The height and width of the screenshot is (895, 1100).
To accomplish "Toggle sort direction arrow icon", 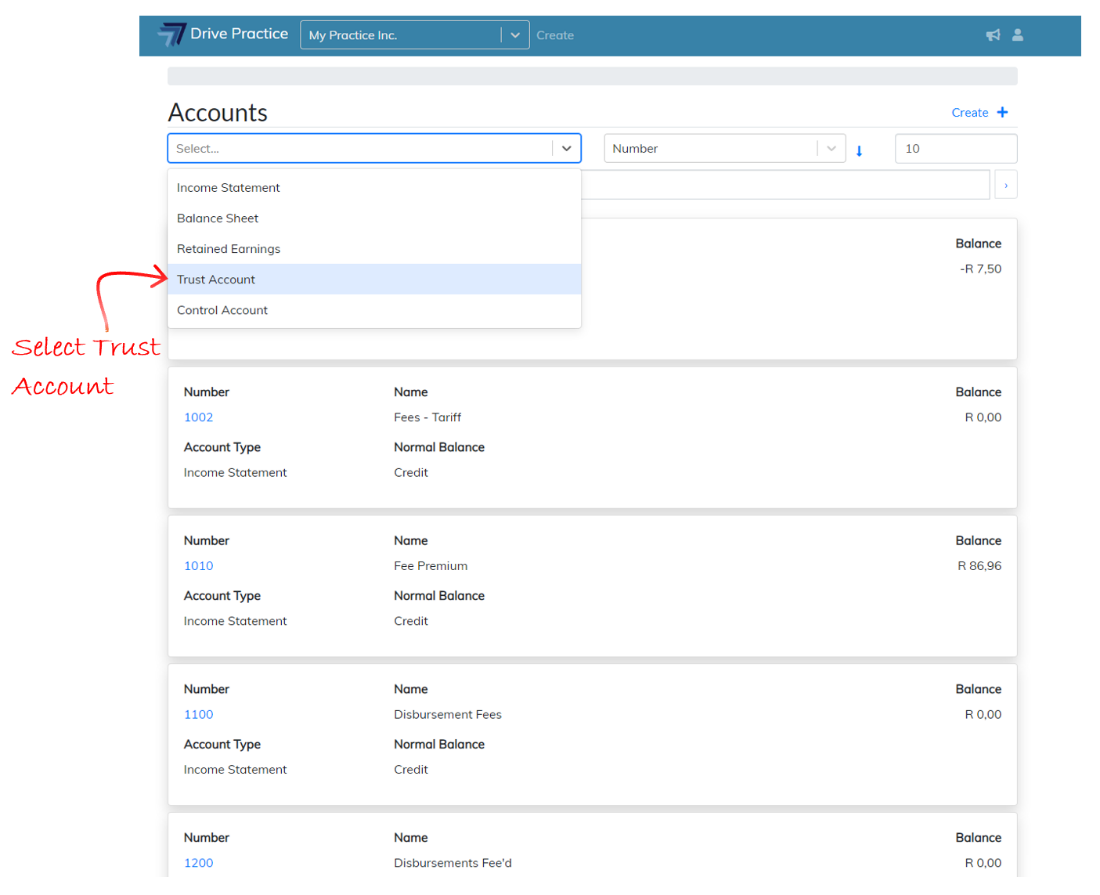I will [859, 150].
